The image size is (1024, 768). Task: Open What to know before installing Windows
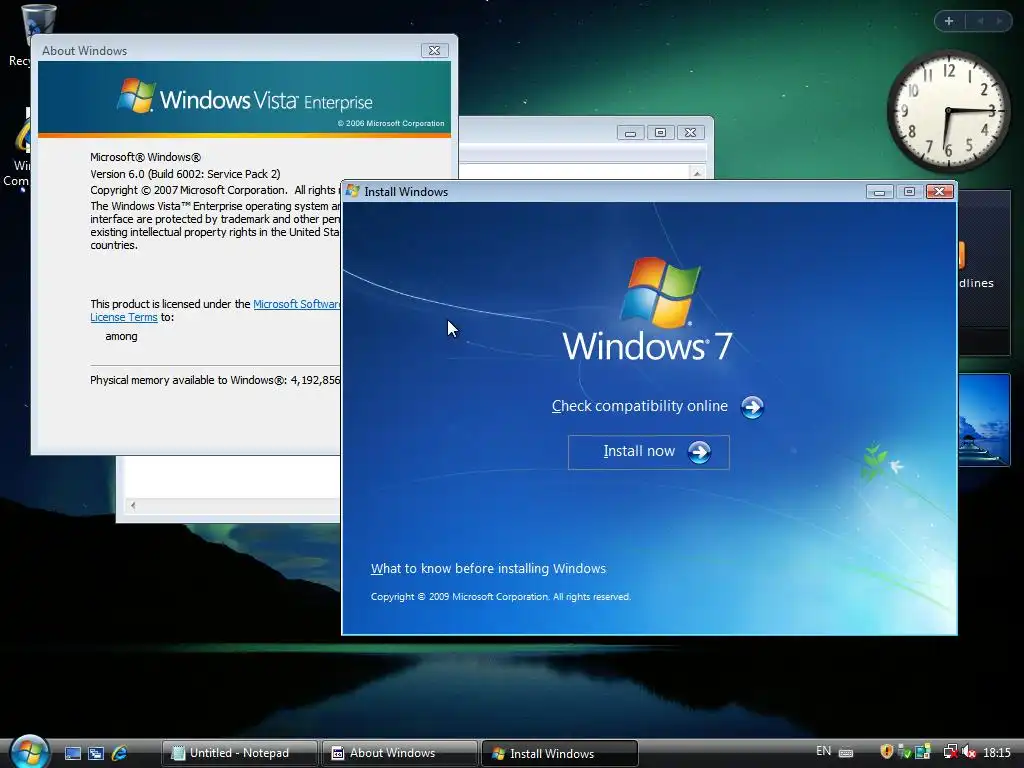point(488,569)
